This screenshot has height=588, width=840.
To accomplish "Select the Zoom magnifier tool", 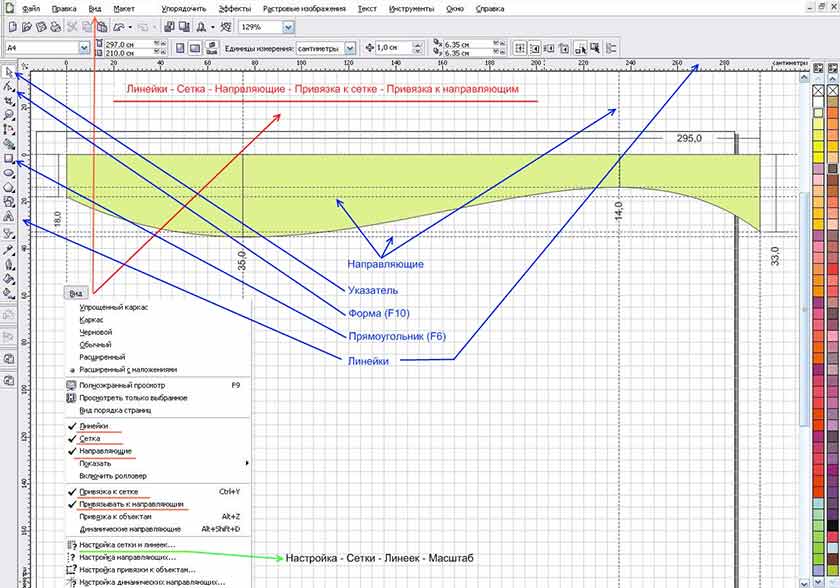I will coord(9,115).
